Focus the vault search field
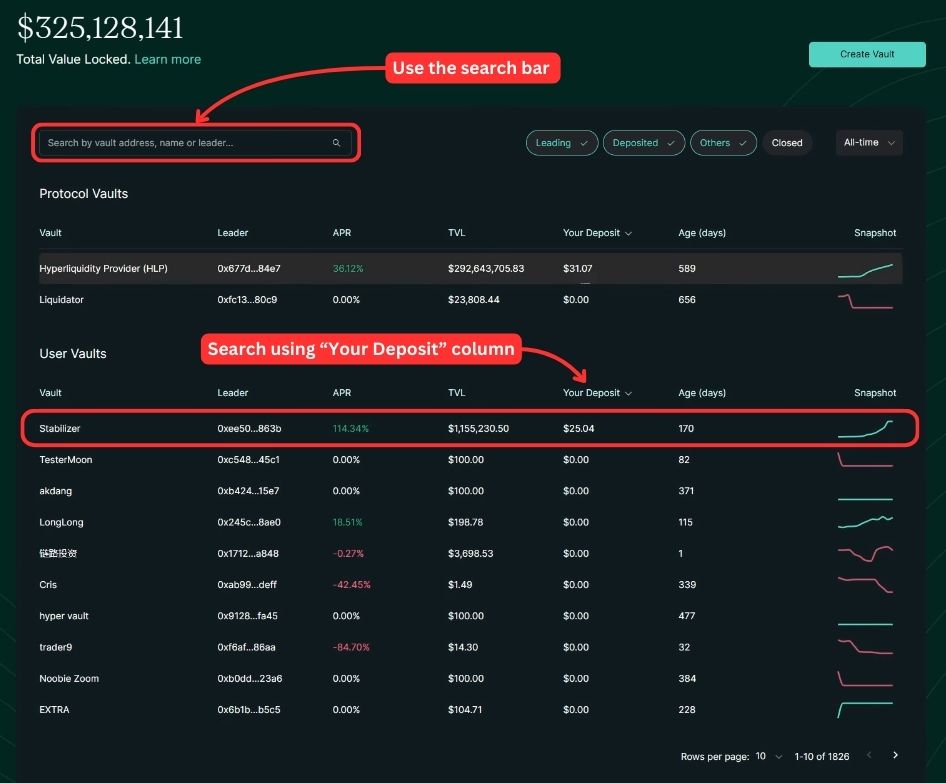 [x=195, y=143]
